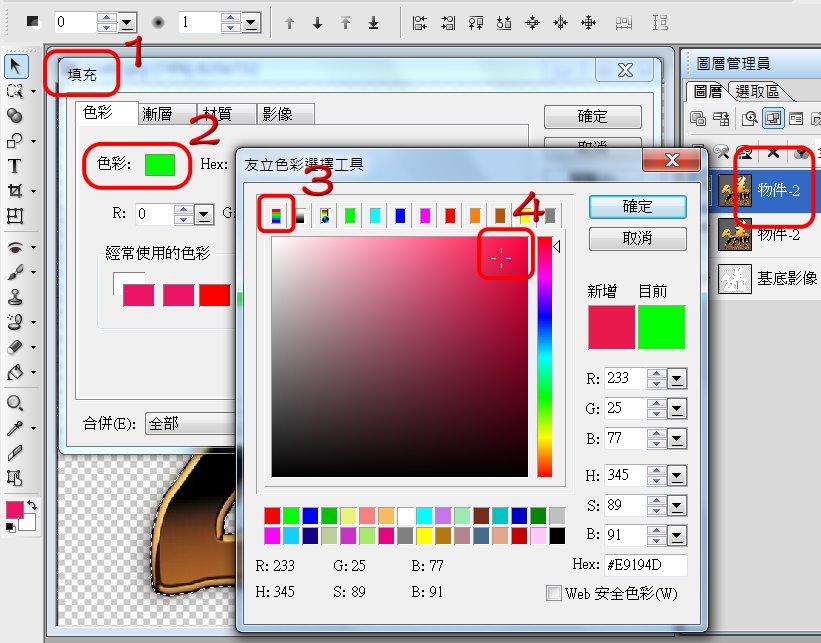The image size is (821, 643).
Task: Open dropdown next to S 89 field
Action: pyautogui.click(x=676, y=506)
